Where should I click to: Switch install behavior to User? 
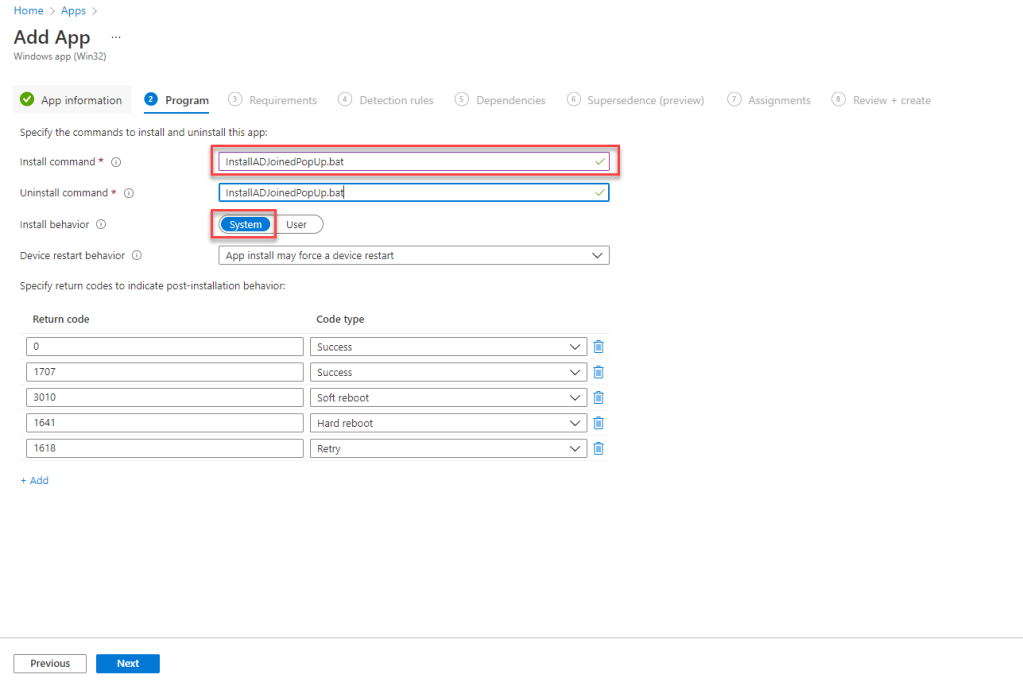(x=296, y=225)
